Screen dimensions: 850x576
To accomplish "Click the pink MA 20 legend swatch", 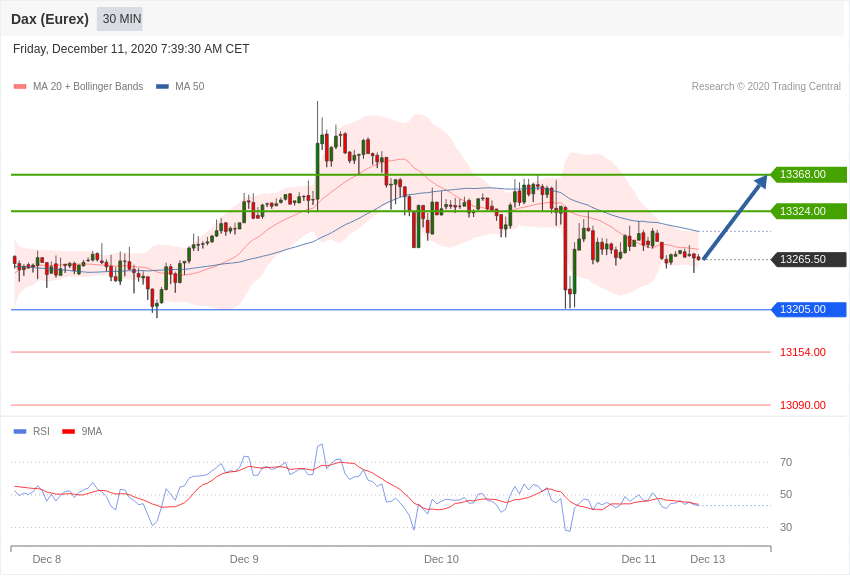I will point(20,87).
